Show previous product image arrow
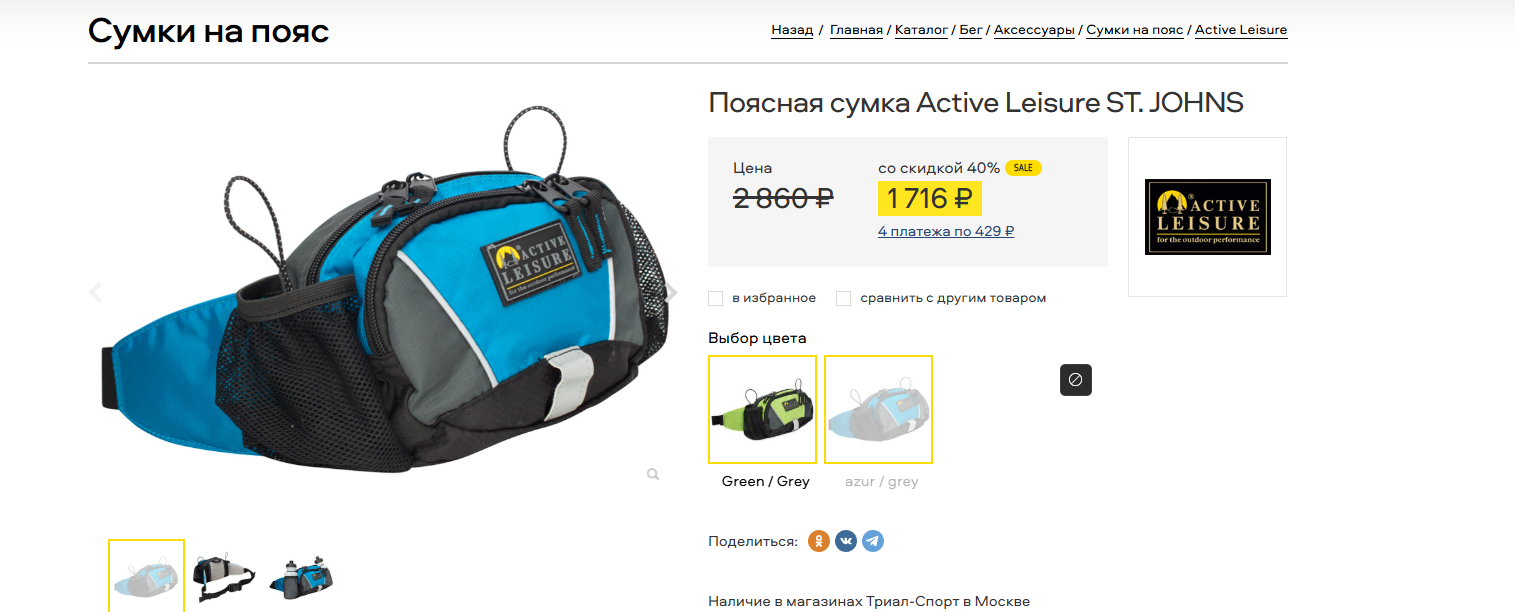 pyautogui.click(x=96, y=293)
